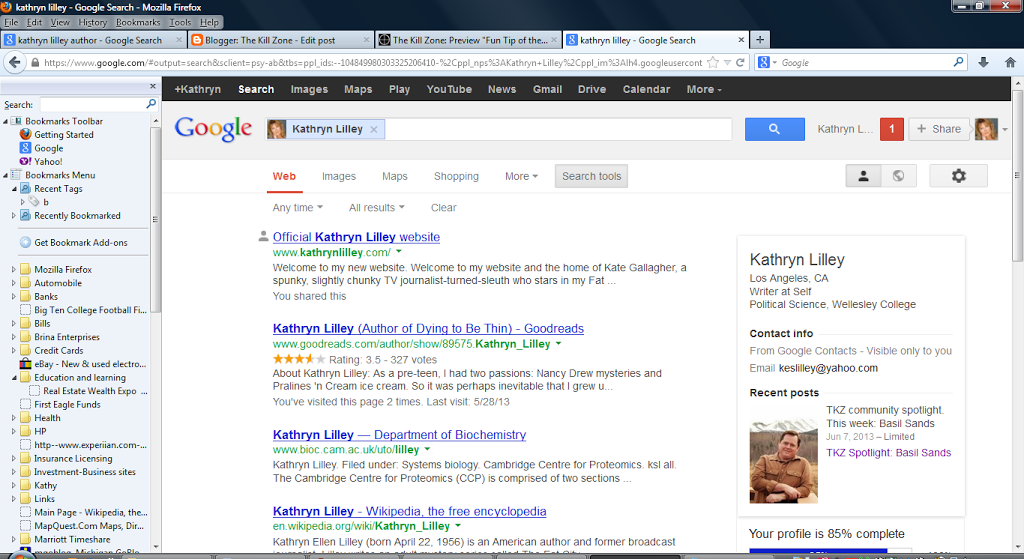Open a new tab with the plus button
Viewport: 1024px width, 559px height.
(760, 40)
